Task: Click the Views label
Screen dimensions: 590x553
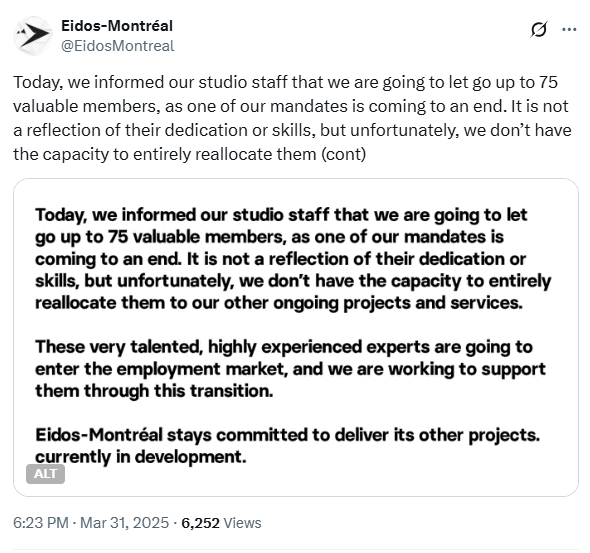Action: [x=242, y=523]
